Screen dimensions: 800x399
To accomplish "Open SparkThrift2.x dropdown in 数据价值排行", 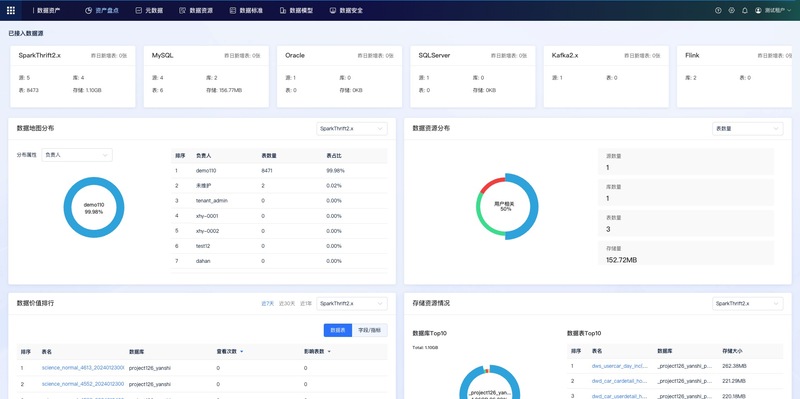I will 352,304.
